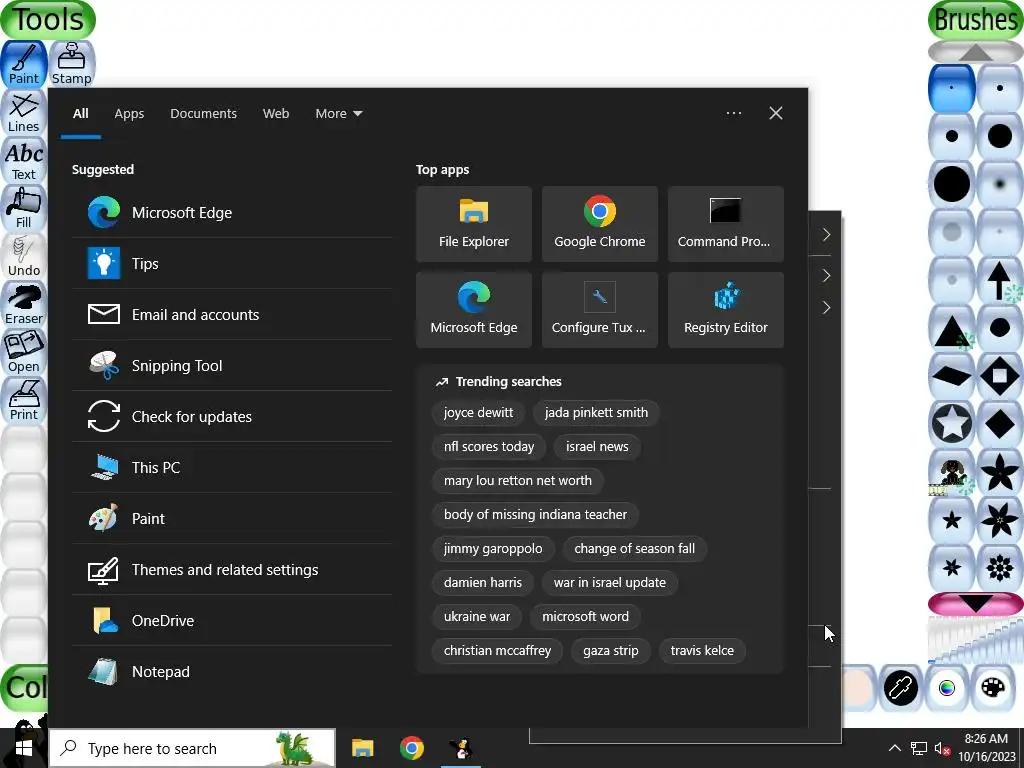Search trending 'nfl scores today'
Viewport: 1024px width, 768px height.
[488, 447]
